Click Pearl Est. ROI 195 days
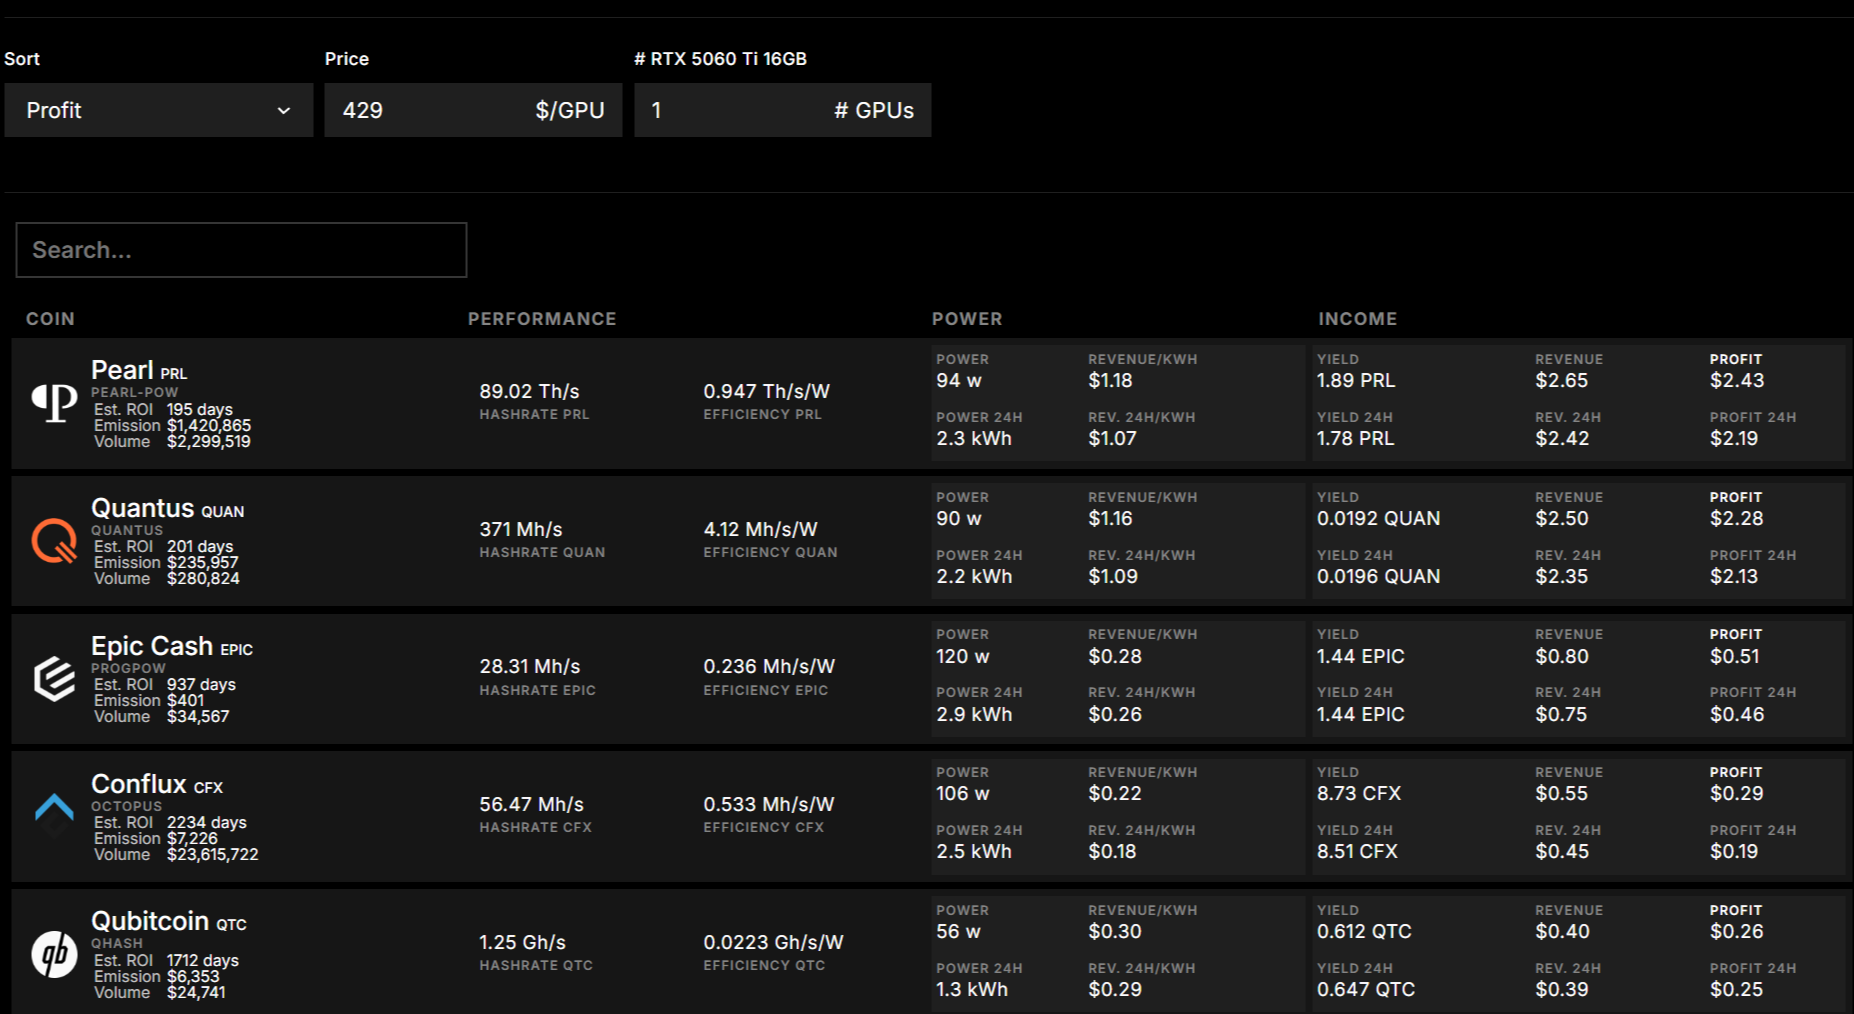The height and width of the screenshot is (1014, 1854). (163, 409)
